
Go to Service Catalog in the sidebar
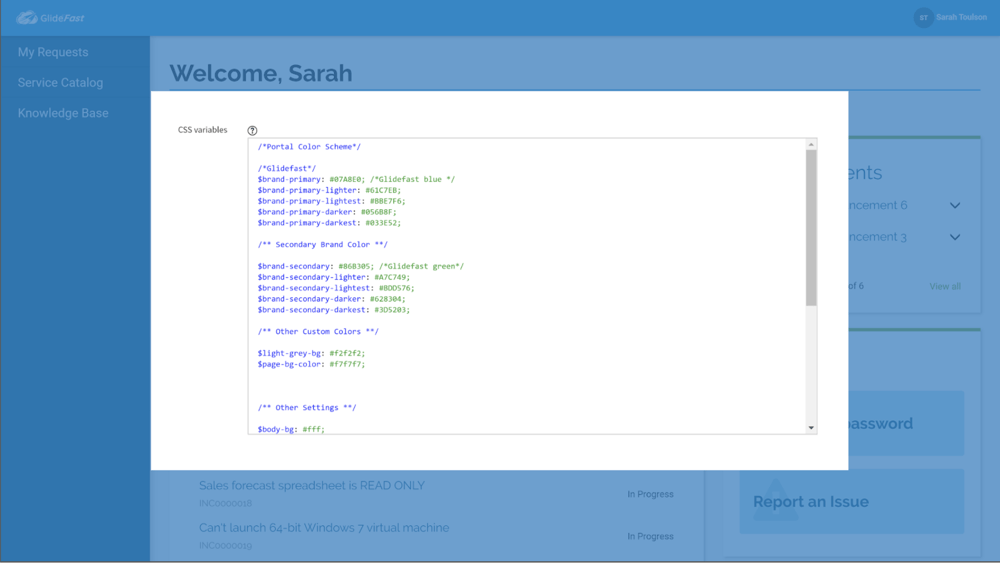60,83
